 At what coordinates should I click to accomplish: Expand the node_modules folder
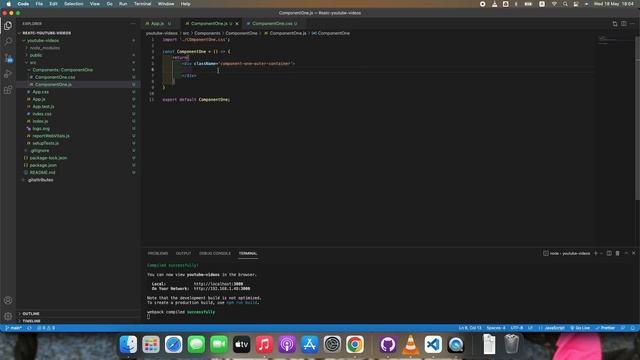click(44, 48)
